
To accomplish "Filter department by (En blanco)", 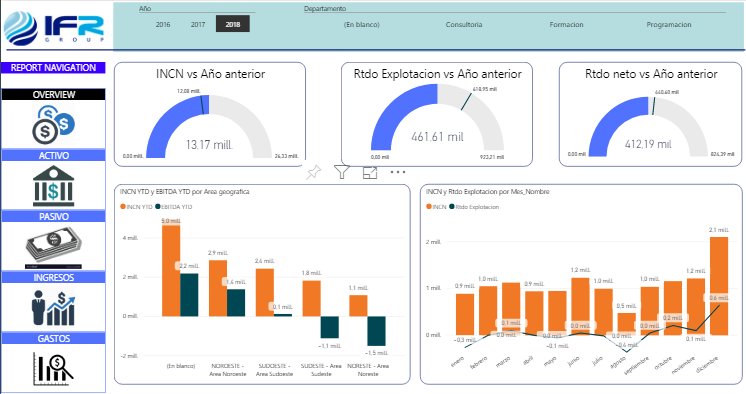I will point(362,24).
